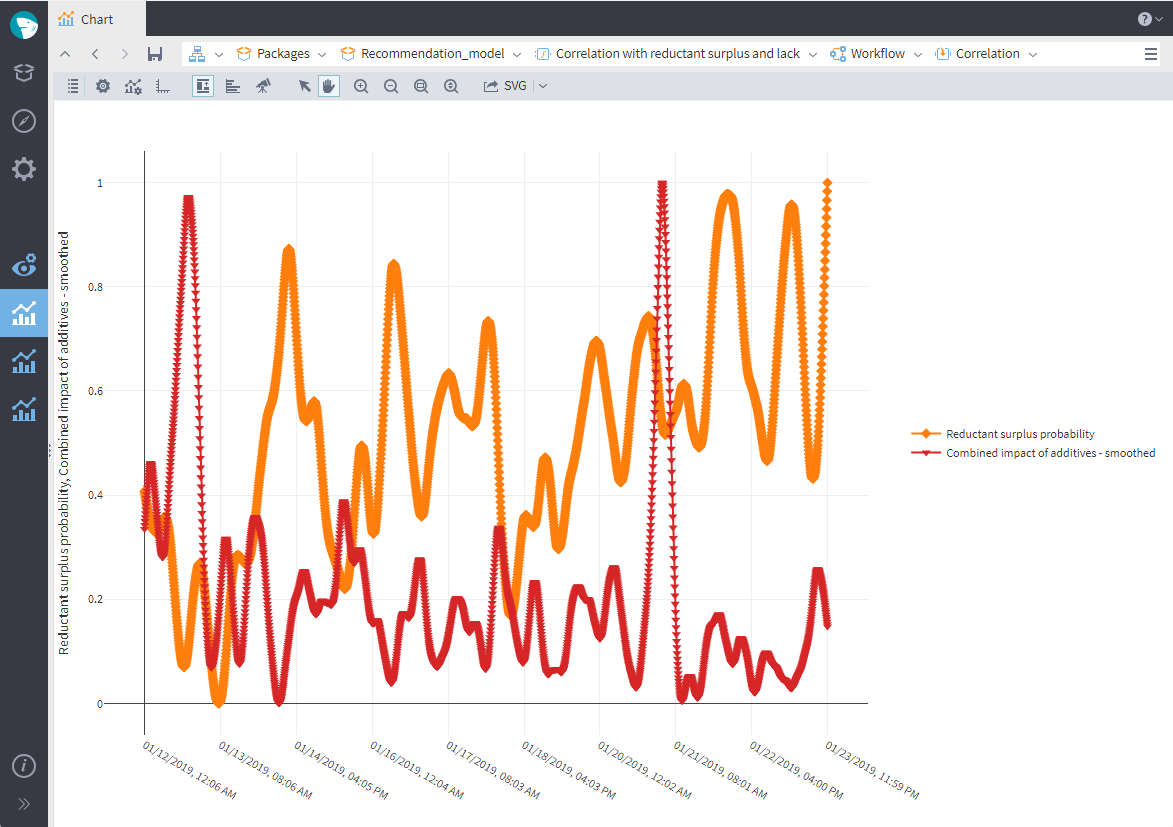This screenshot has height=827, width=1173.
Task: Select the bottom-most chart icon in sidebar
Action: click(24, 409)
